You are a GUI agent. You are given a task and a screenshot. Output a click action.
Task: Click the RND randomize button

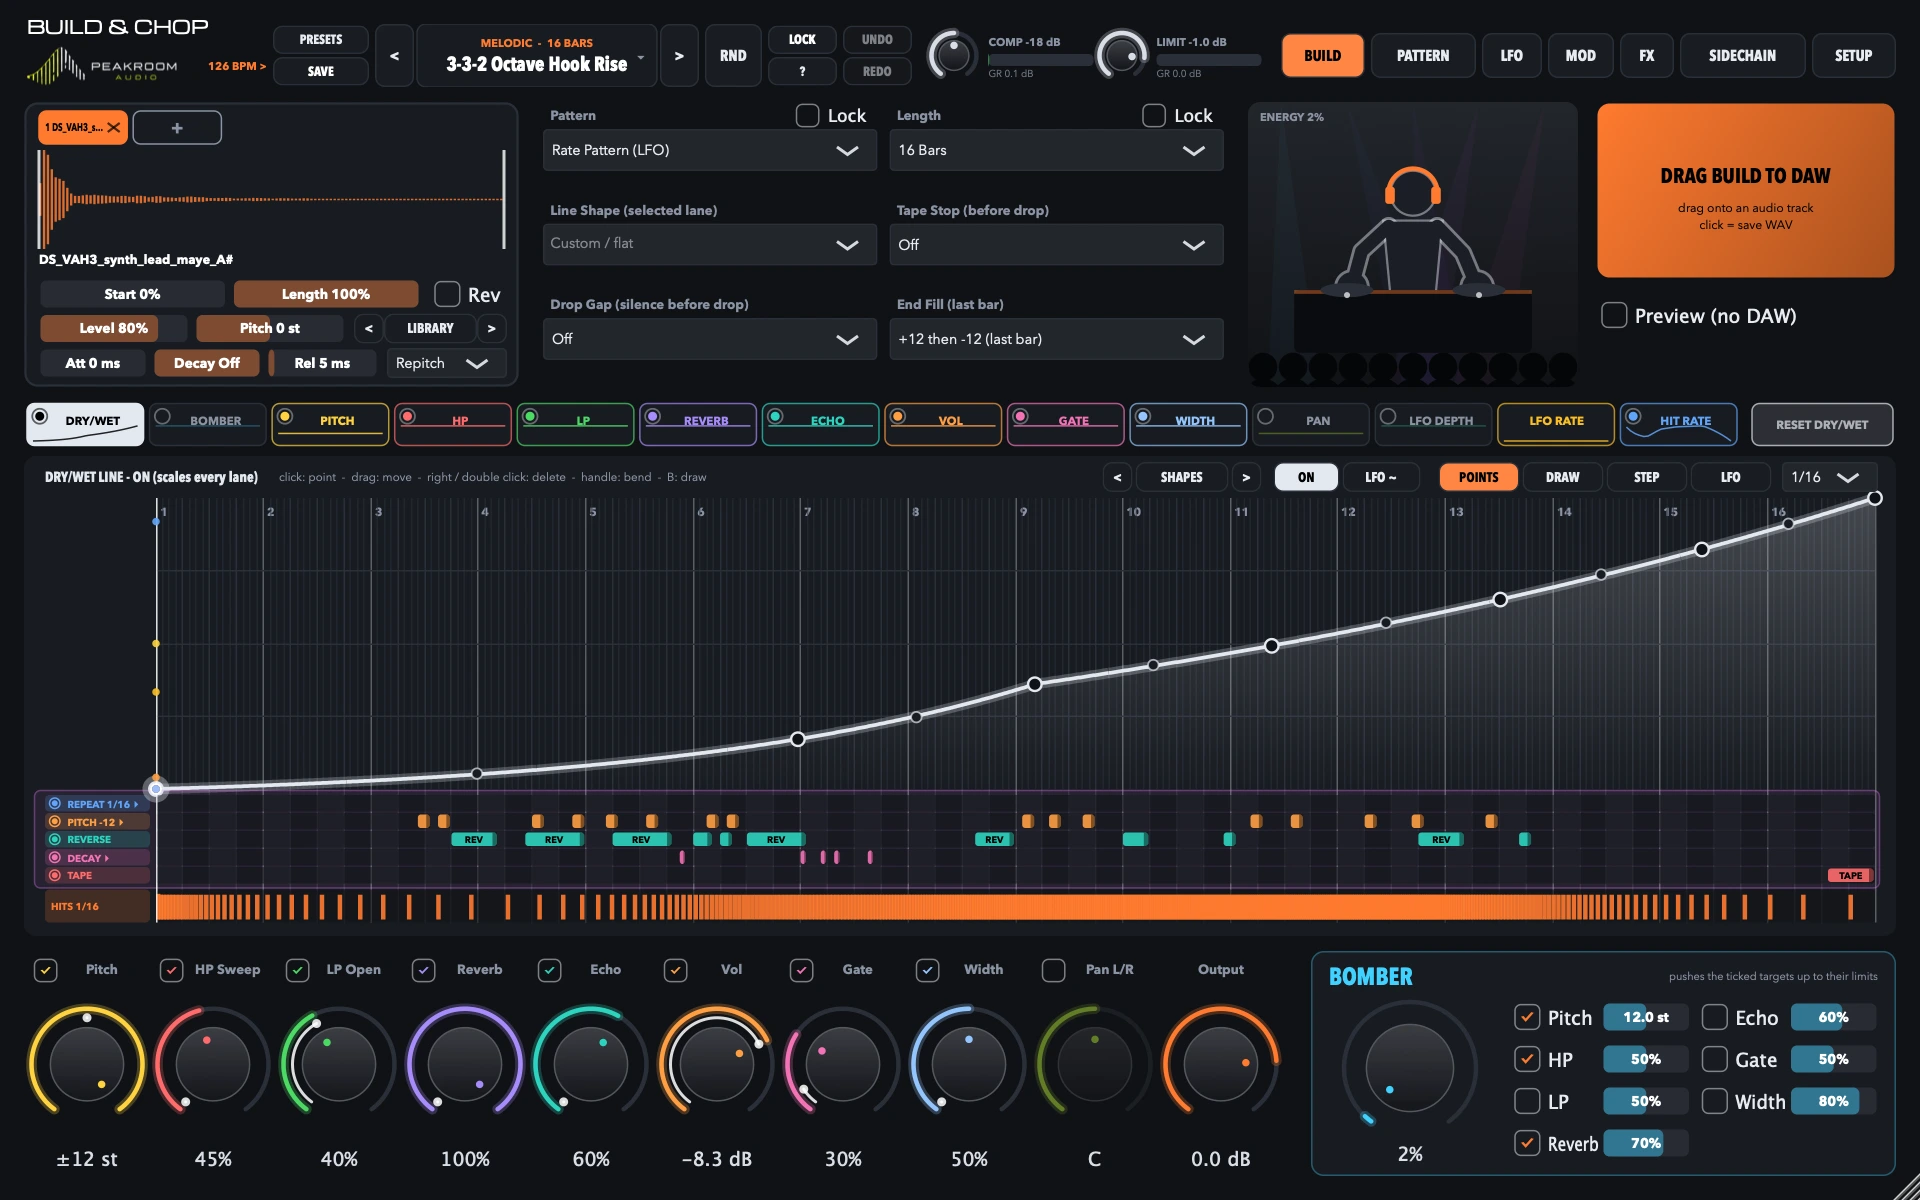click(733, 56)
